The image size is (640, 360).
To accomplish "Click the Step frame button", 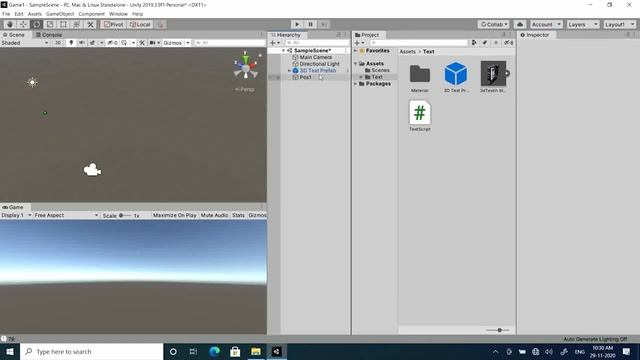I will (324, 24).
